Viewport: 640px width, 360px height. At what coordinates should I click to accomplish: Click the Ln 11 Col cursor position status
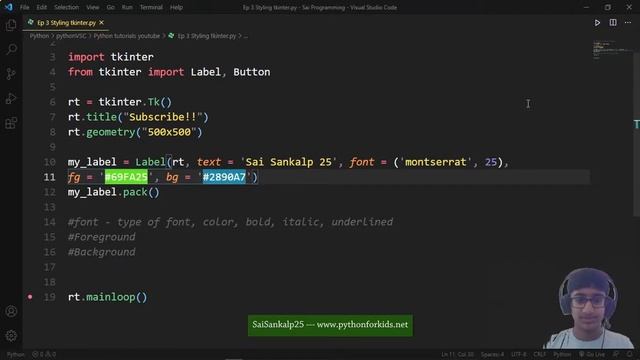[457, 354]
